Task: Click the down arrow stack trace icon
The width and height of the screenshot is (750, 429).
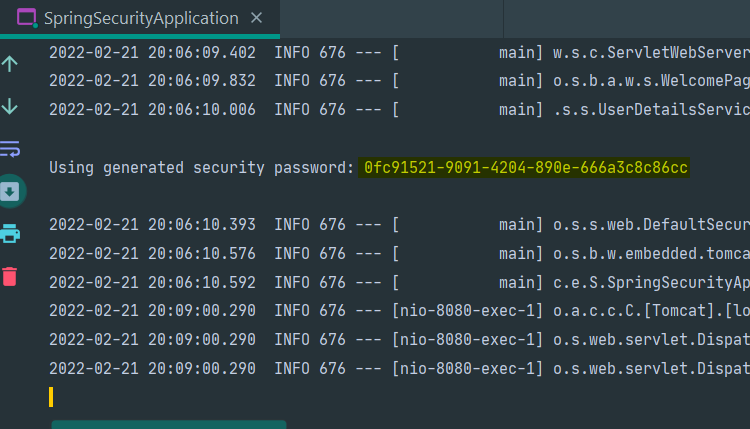Action: (11, 106)
